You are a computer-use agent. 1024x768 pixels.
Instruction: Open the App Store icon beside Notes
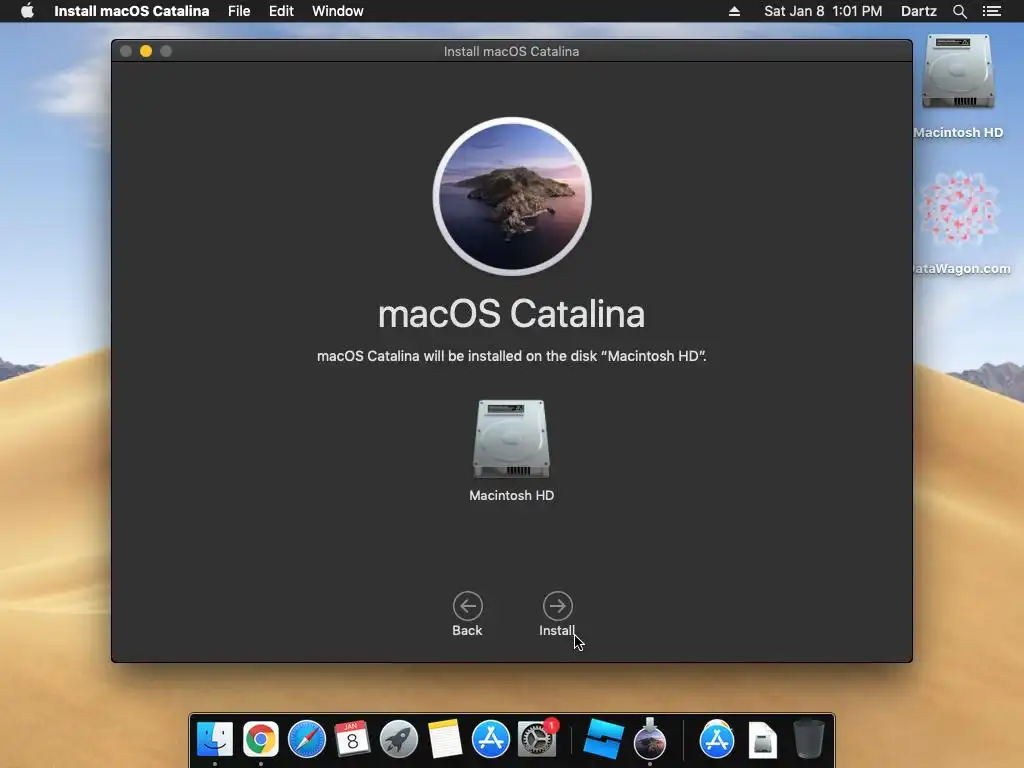coord(490,739)
